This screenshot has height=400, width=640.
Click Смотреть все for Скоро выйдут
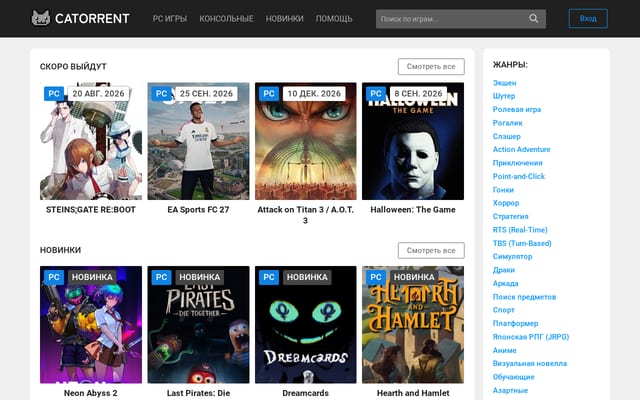(x=431, y=67)
